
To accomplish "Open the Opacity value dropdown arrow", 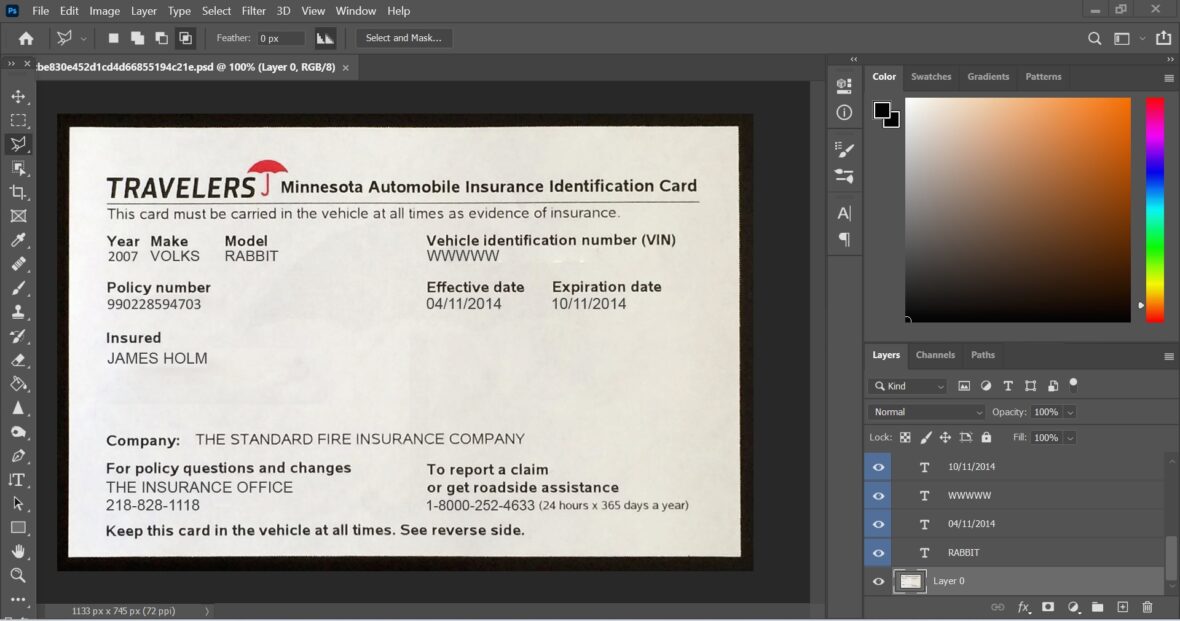I will [1070, 412].
